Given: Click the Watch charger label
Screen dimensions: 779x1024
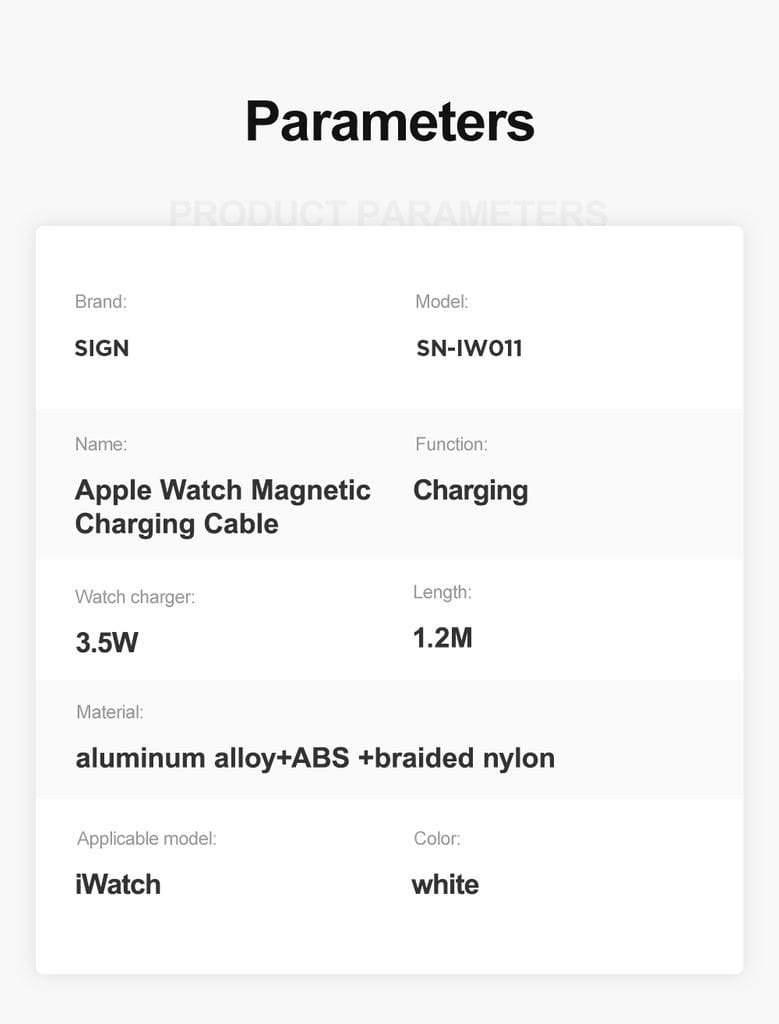Looking at the screenshot, I should tap(135, 597).
